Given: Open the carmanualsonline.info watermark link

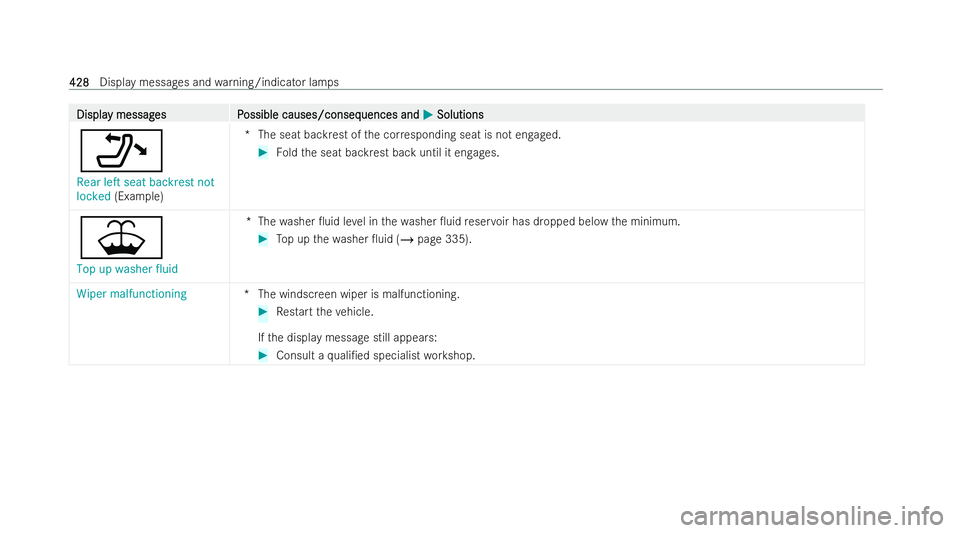Looking at the screenshot, I should click(812, 516).
